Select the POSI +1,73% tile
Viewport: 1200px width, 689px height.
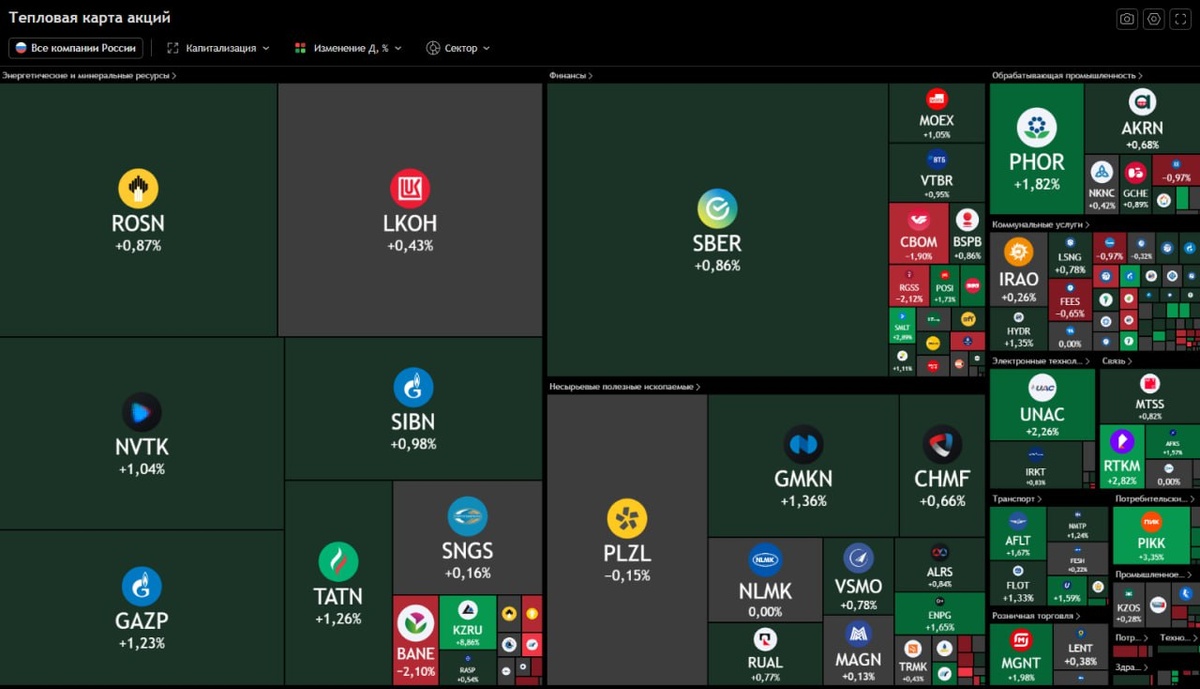point(945,286)
